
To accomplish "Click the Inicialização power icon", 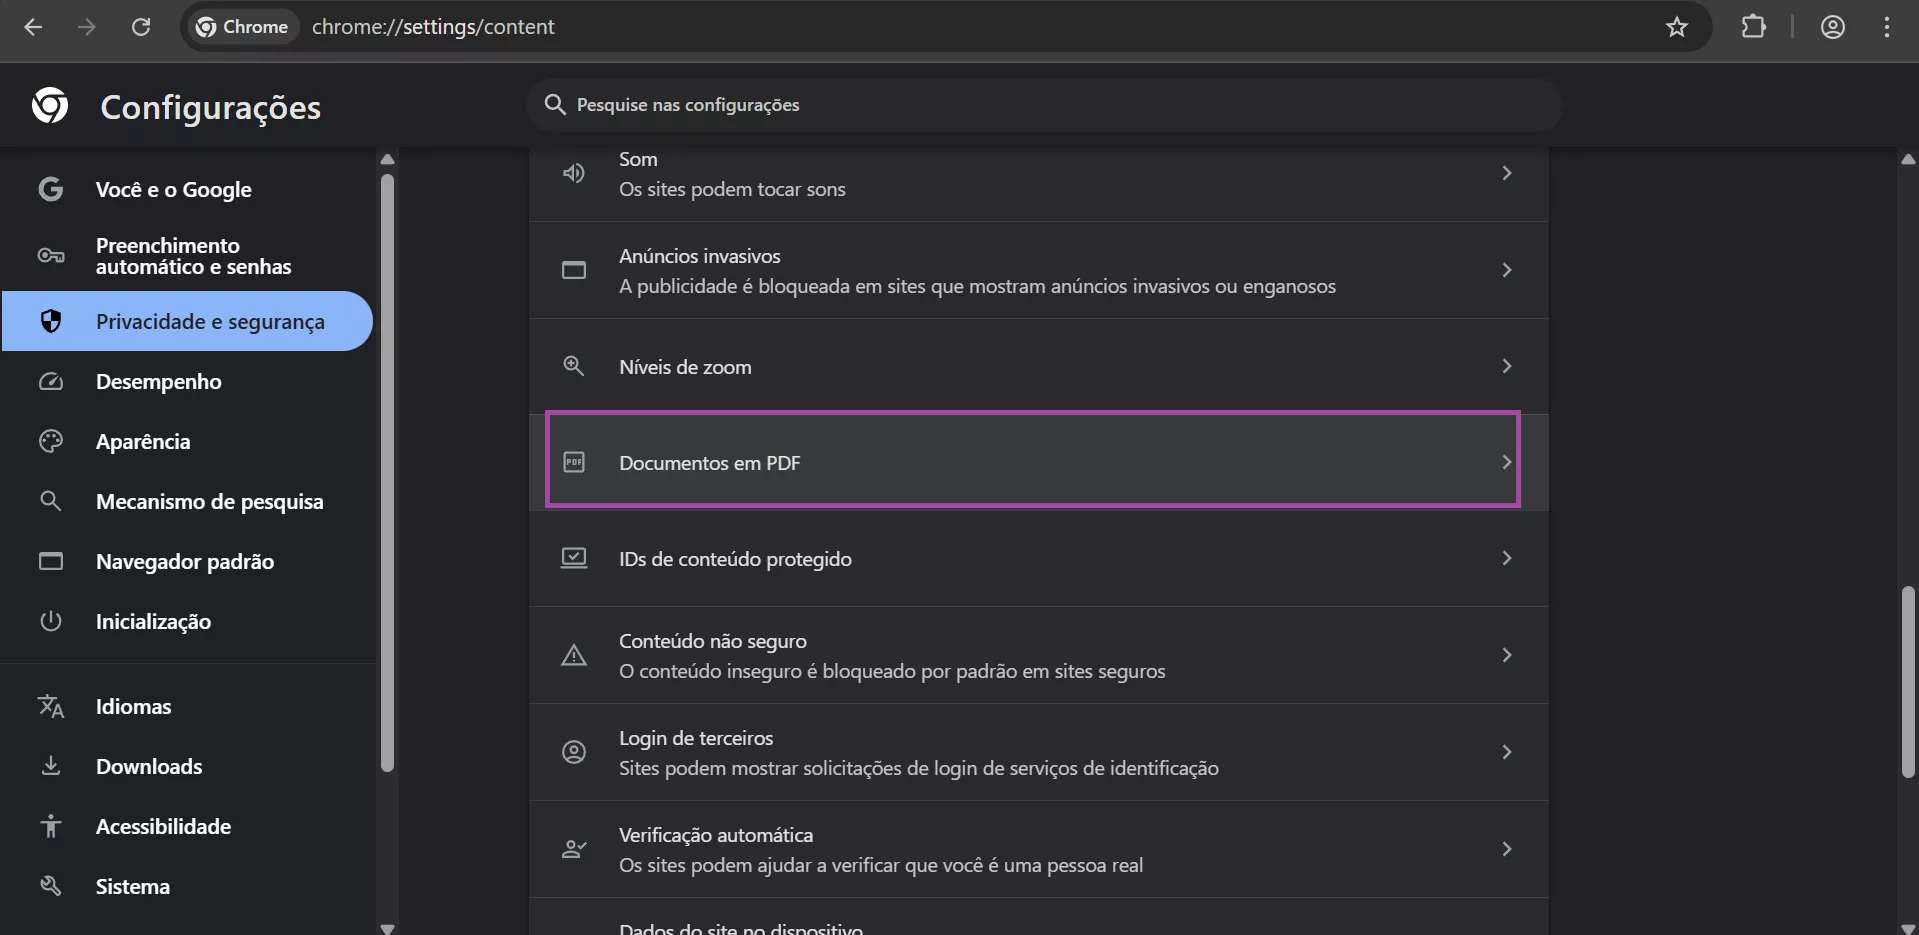I will [50, 621].
